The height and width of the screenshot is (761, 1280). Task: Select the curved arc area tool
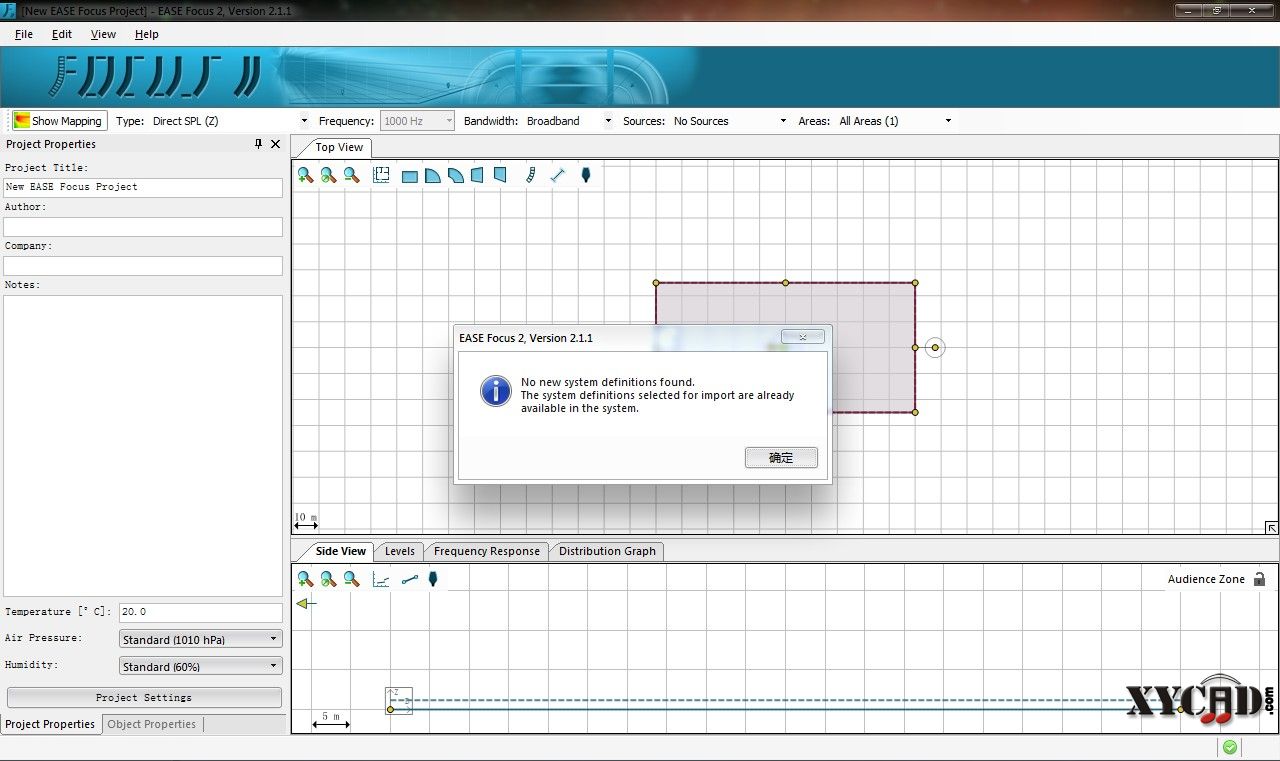[x=455, y=176]
